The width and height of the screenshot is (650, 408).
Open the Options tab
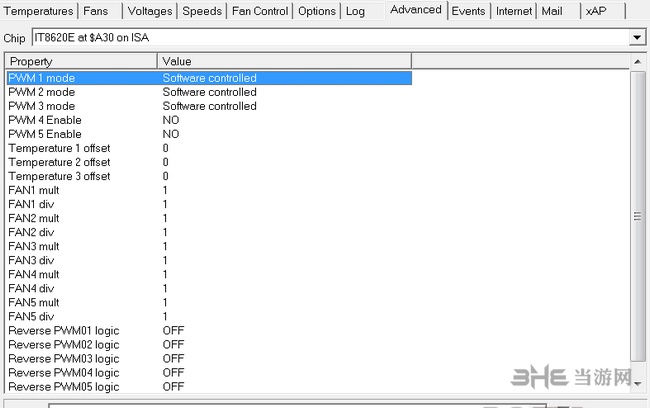(x=317, y=11)
